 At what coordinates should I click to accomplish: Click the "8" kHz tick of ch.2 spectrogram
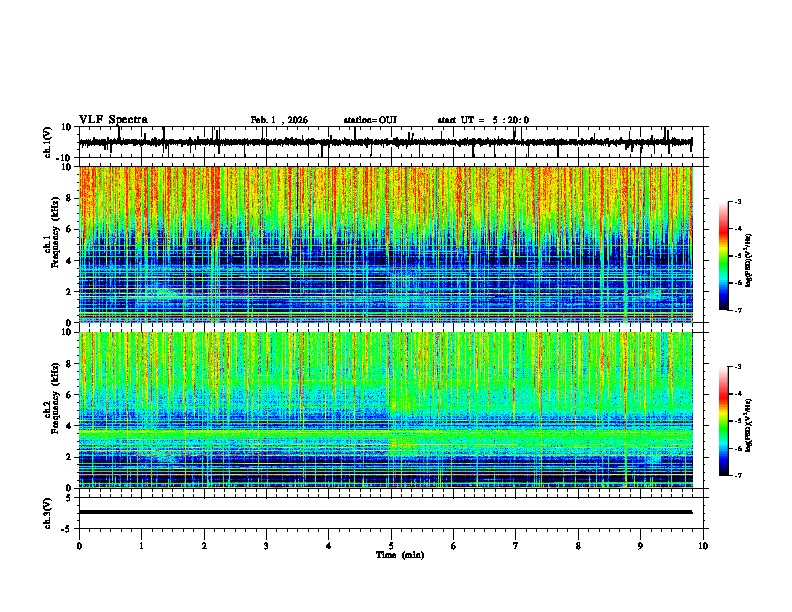click(x=69, y=364)
